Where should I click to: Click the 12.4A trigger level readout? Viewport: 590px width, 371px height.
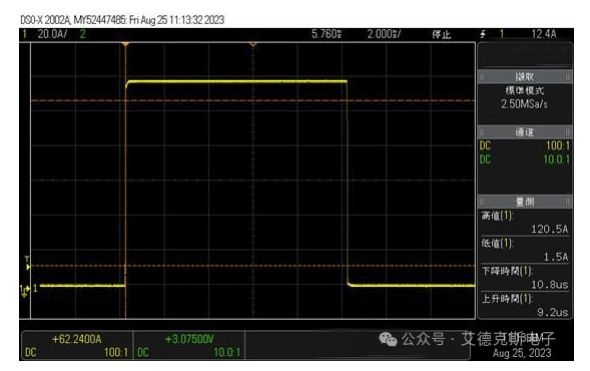pos(544,34)
